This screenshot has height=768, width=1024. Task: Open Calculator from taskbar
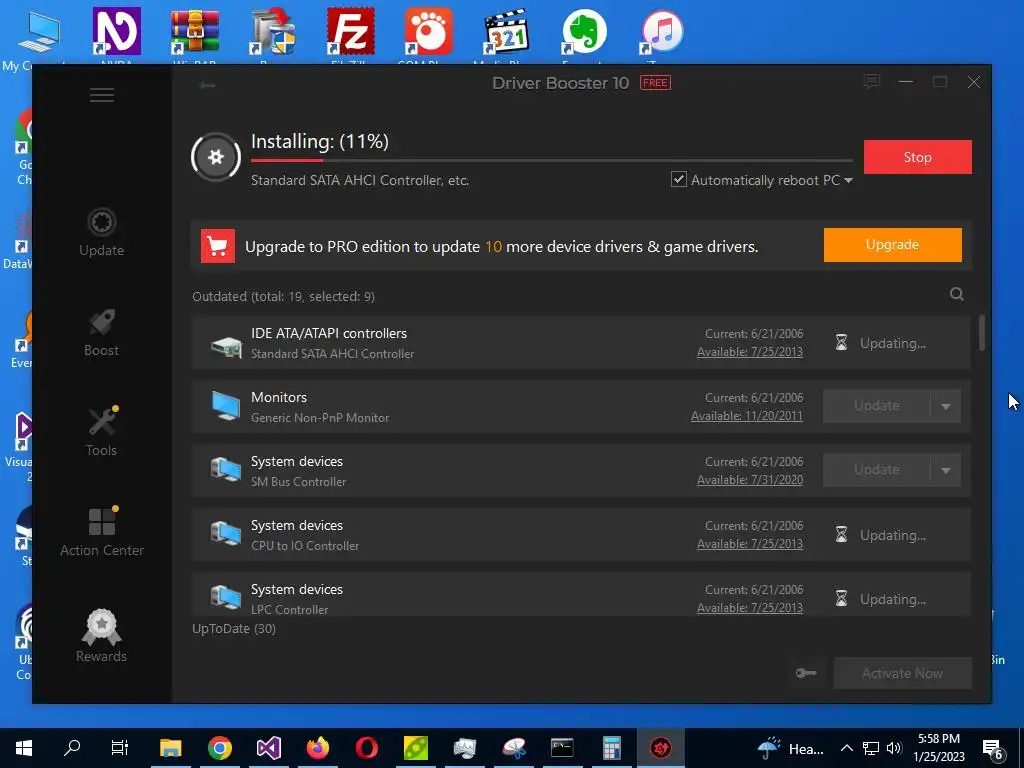[x=611, y=748]
